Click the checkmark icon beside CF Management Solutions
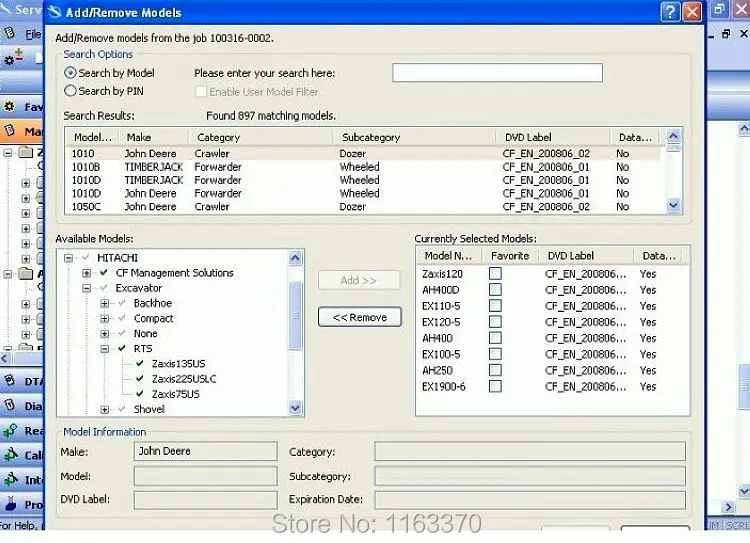750x543 pixels. click(104, 273)
